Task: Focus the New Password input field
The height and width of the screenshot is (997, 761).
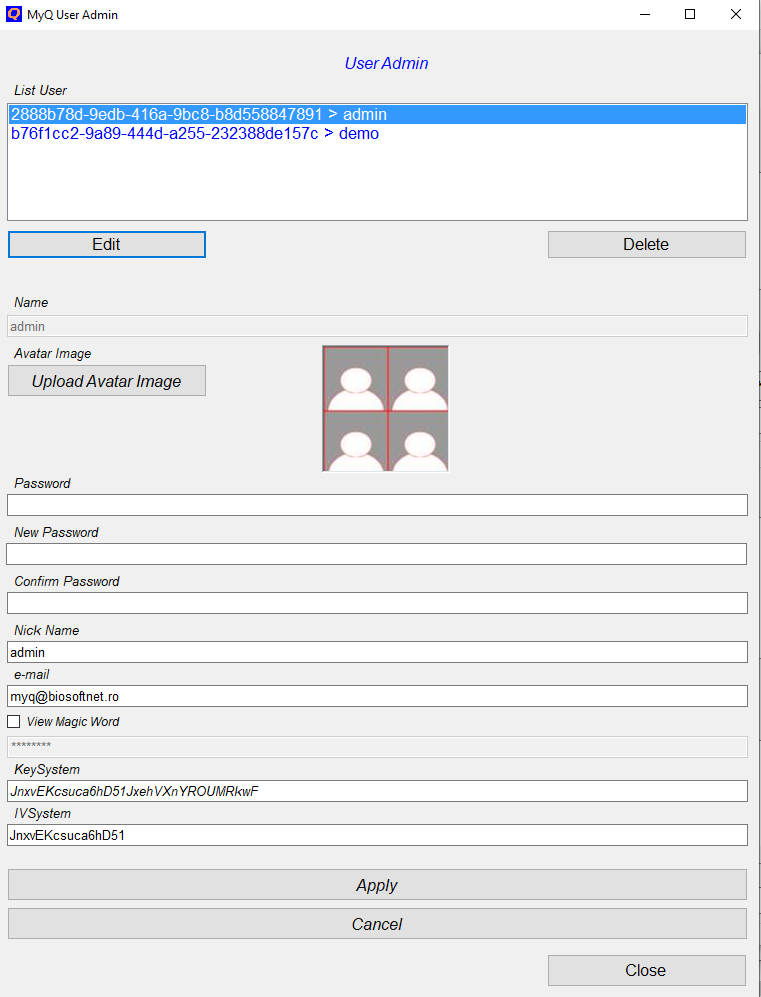Action: click(x=377, y=554)
